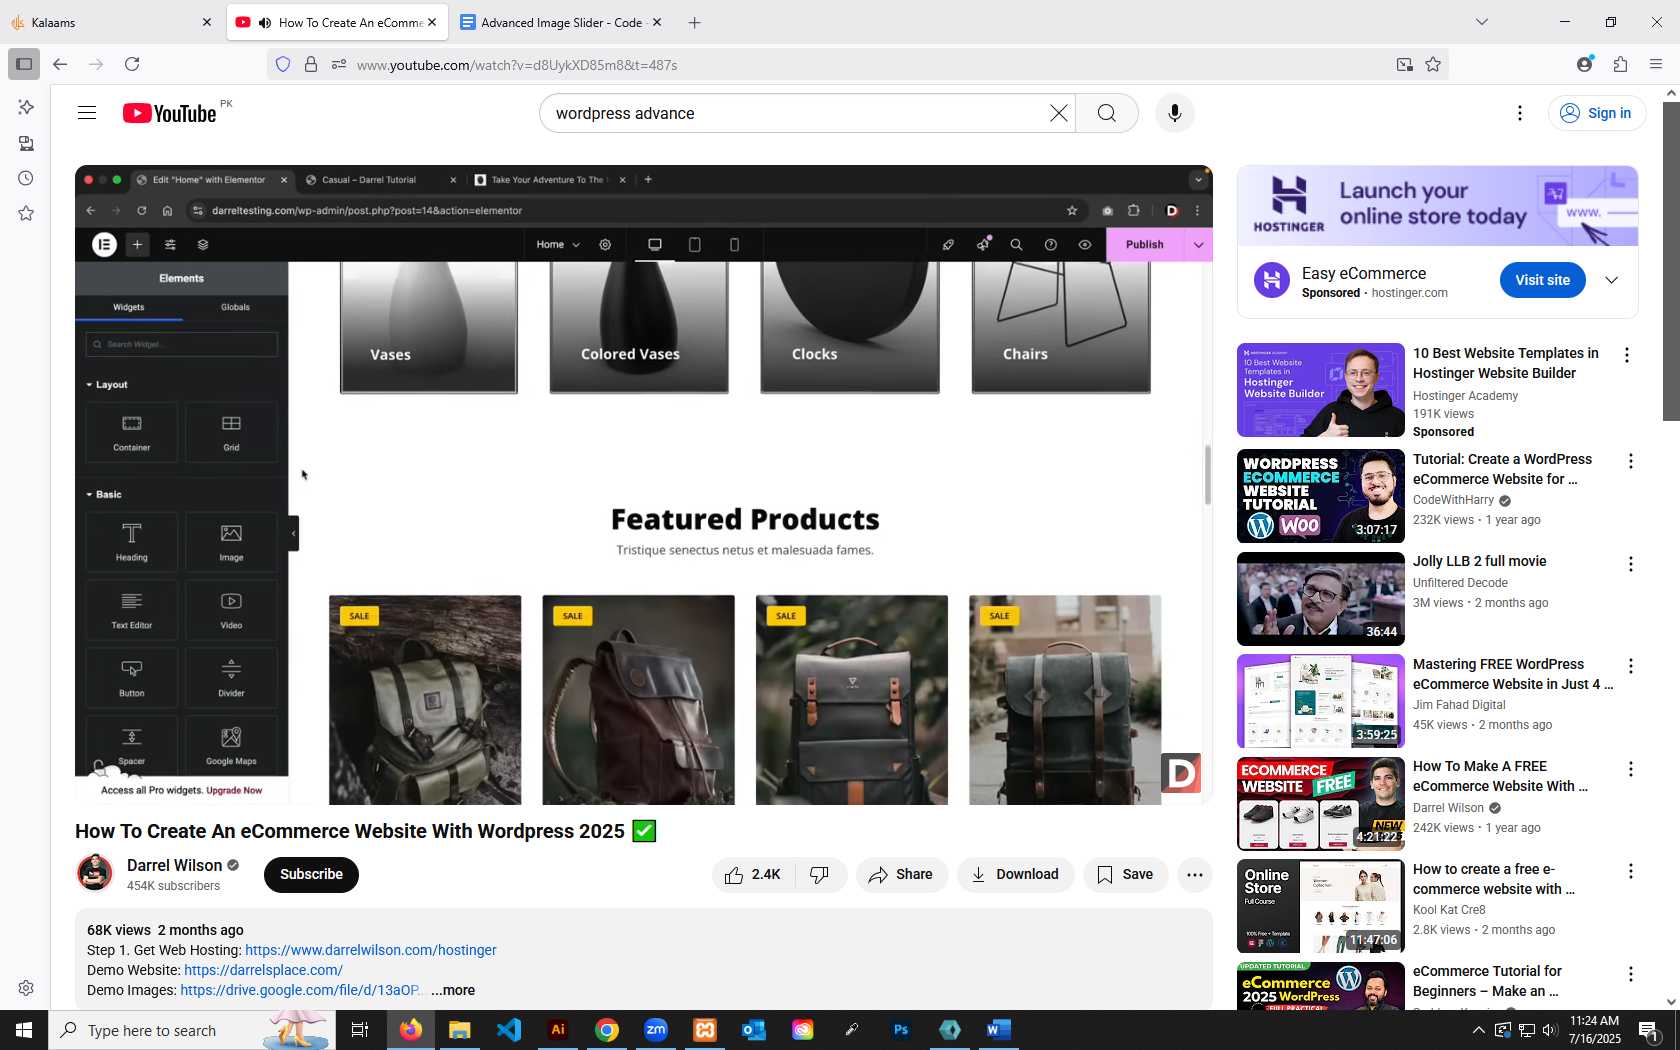This screenshot has height=1050, width=1680.
Task: Like the video
Action: tap(753, 875)
